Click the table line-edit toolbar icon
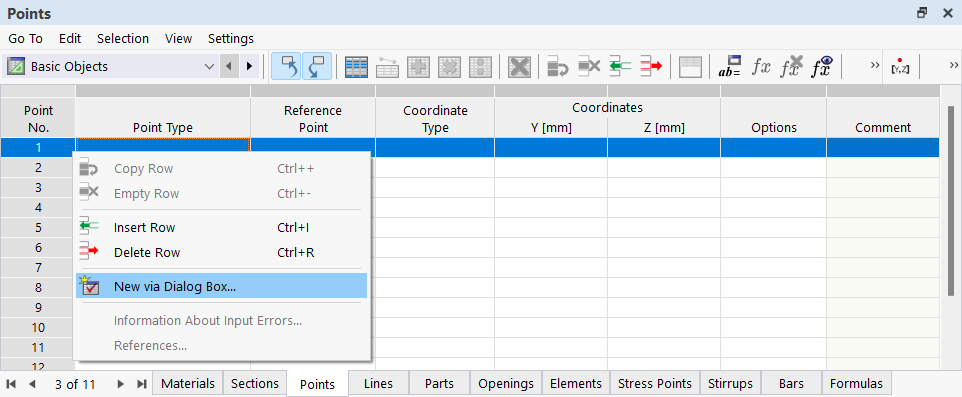Viewport: 962px width, 397px height. pos(388,67)
